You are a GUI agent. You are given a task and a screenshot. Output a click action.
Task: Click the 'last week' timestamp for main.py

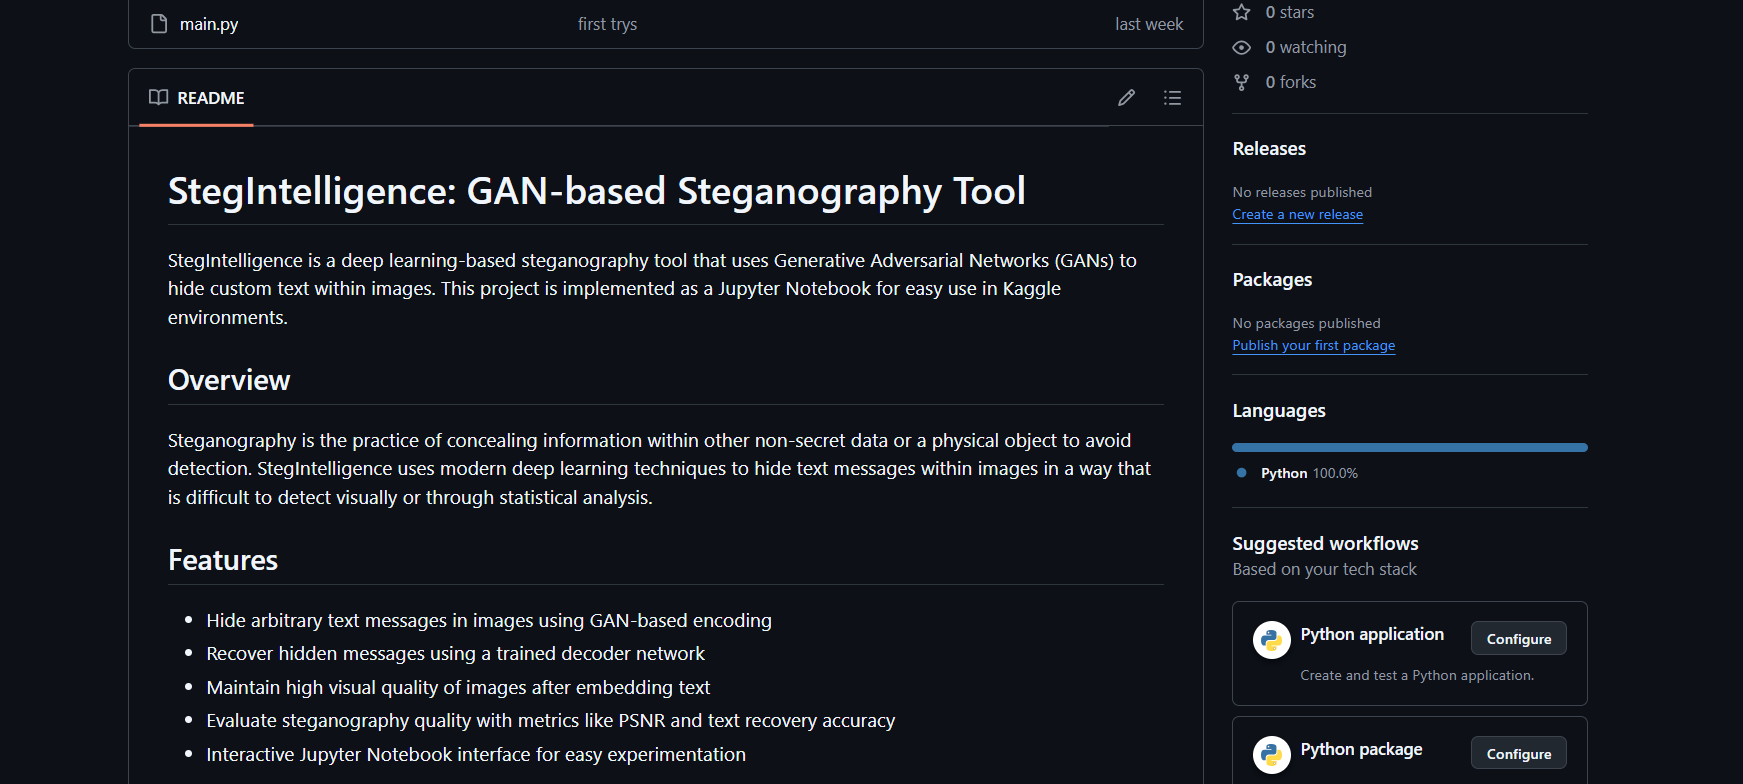[x=1149, y=24]
